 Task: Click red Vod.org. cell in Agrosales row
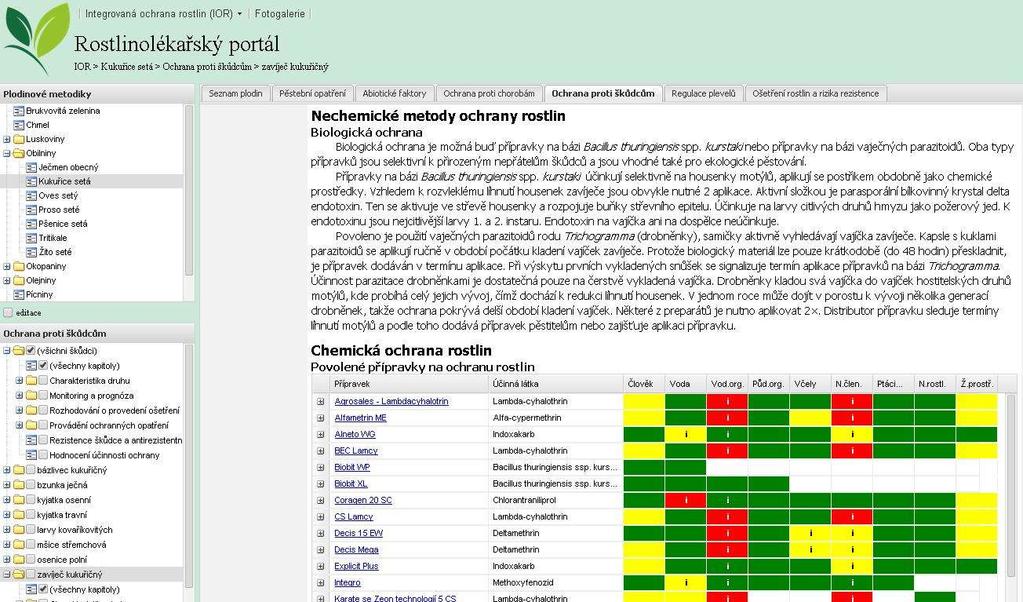pyautogui.click(x=727, y=402)
